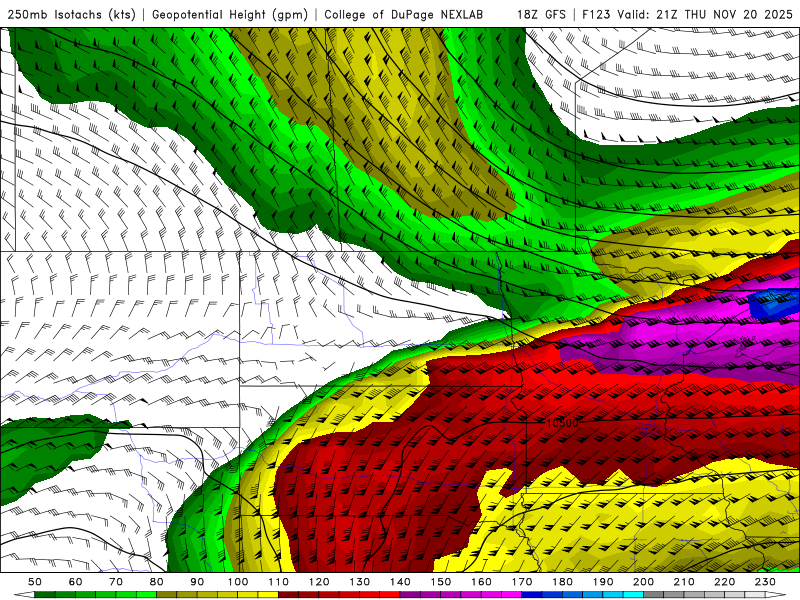Click the "21Z THU NOV 20 2025" valid time

[x=724, y=14]
